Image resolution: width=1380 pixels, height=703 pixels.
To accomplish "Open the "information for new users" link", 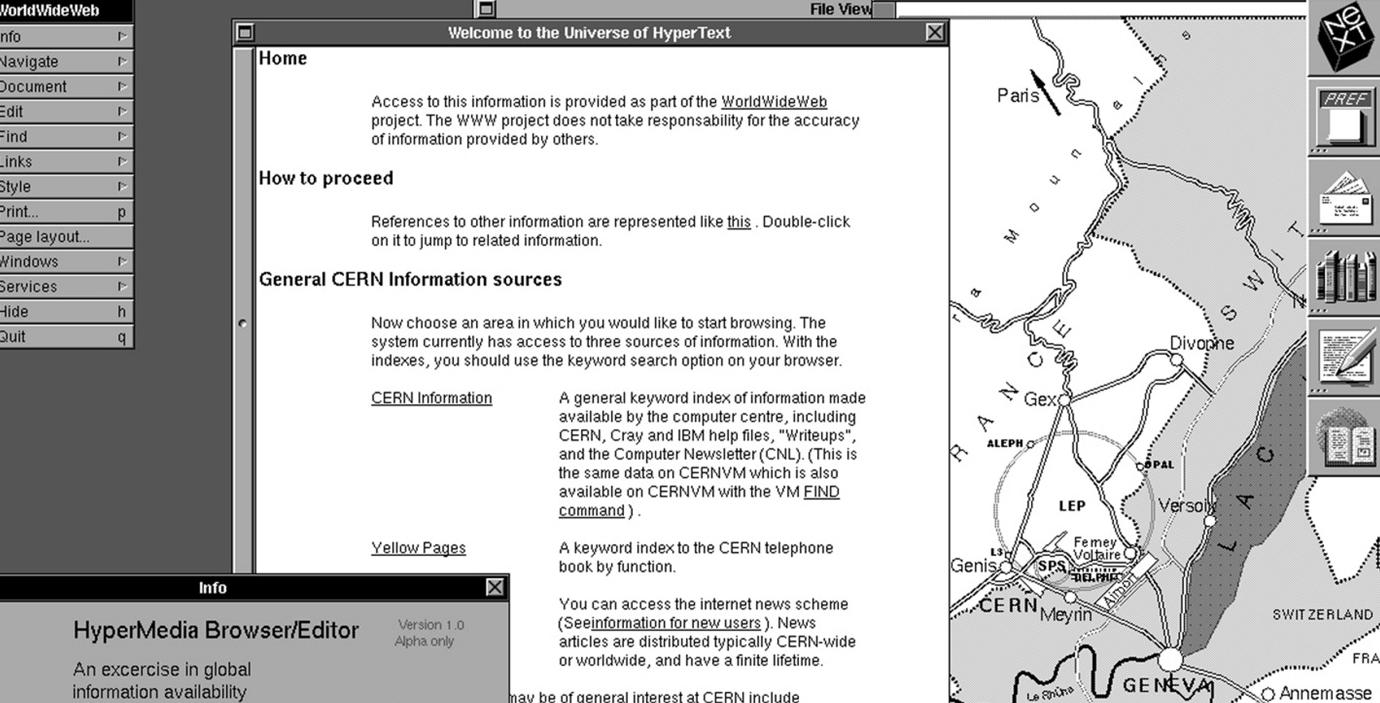I will pos(675,623).
